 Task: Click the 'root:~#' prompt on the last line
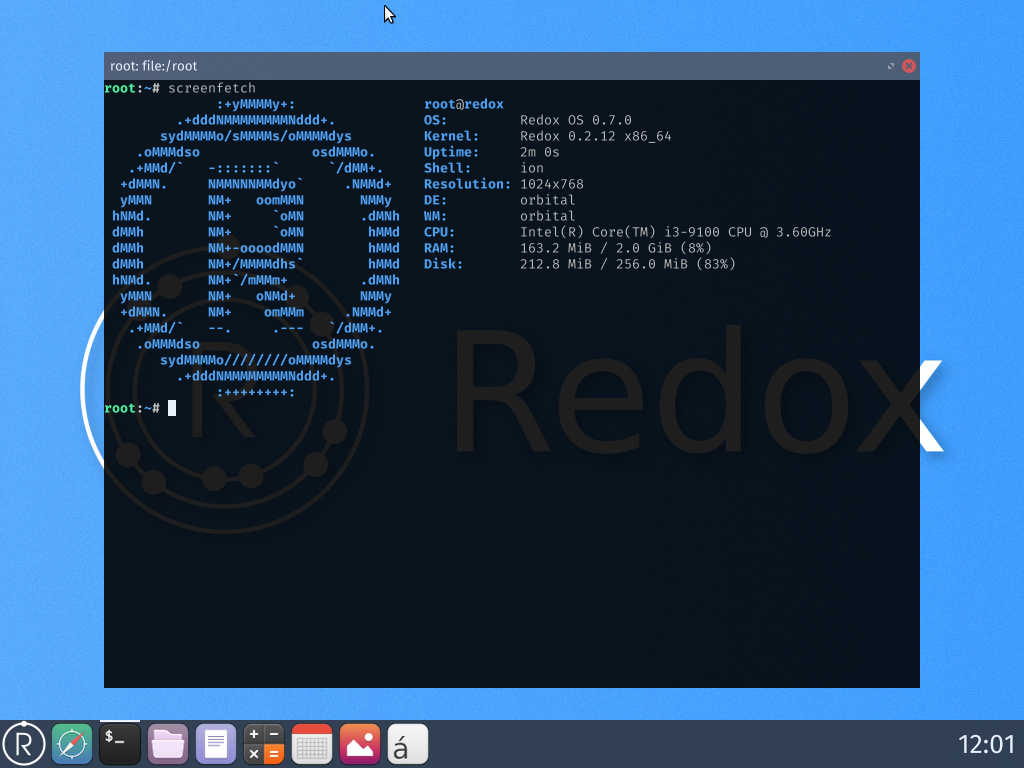pyautogui.click(x=132, y=408)
